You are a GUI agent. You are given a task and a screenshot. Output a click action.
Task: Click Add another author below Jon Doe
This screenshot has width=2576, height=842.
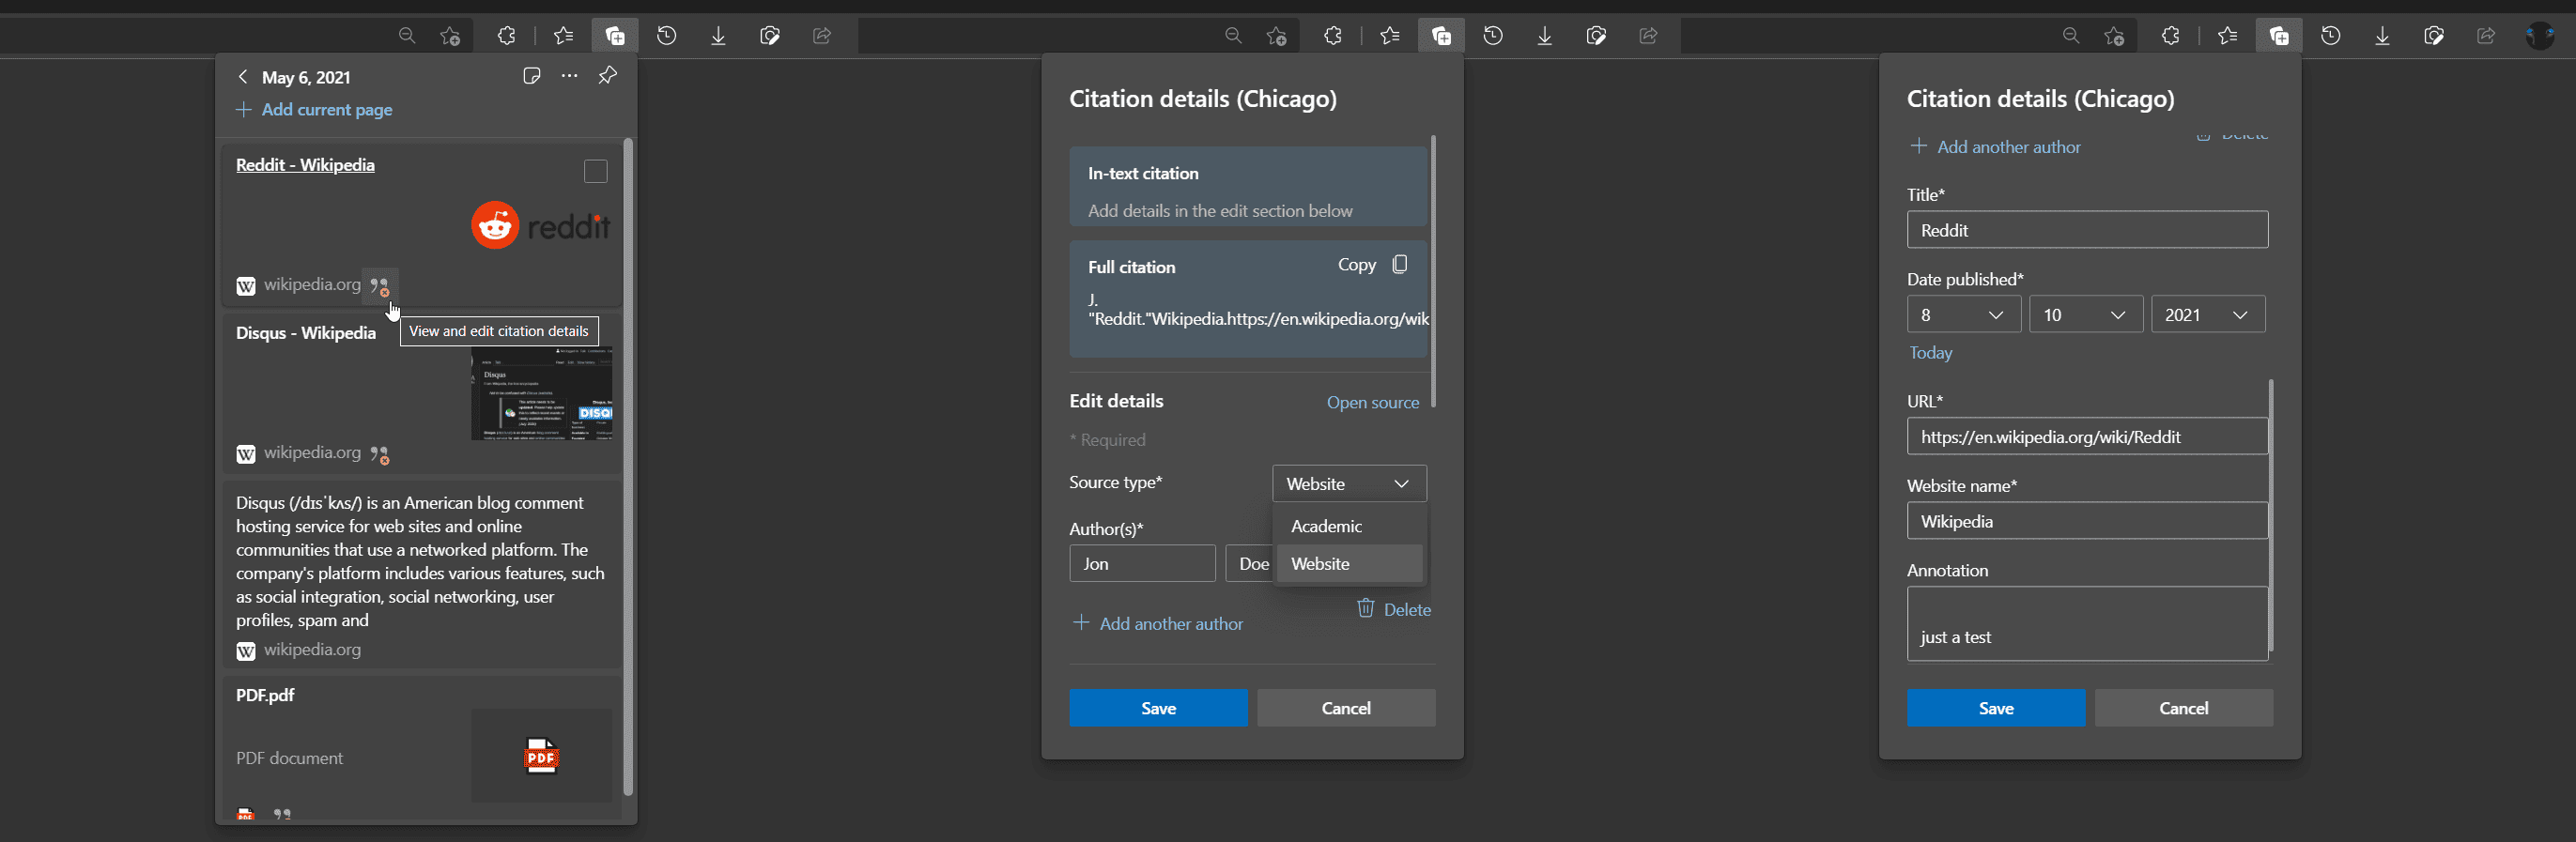1158,623
